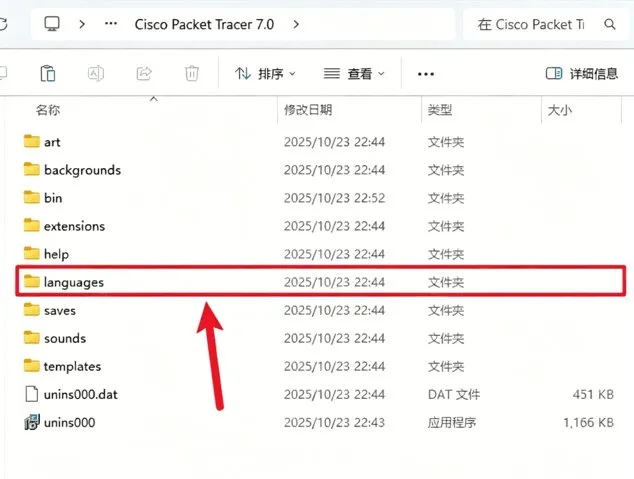Click the modified date of art folder
The image size is (634, 479).
[334, 142]
